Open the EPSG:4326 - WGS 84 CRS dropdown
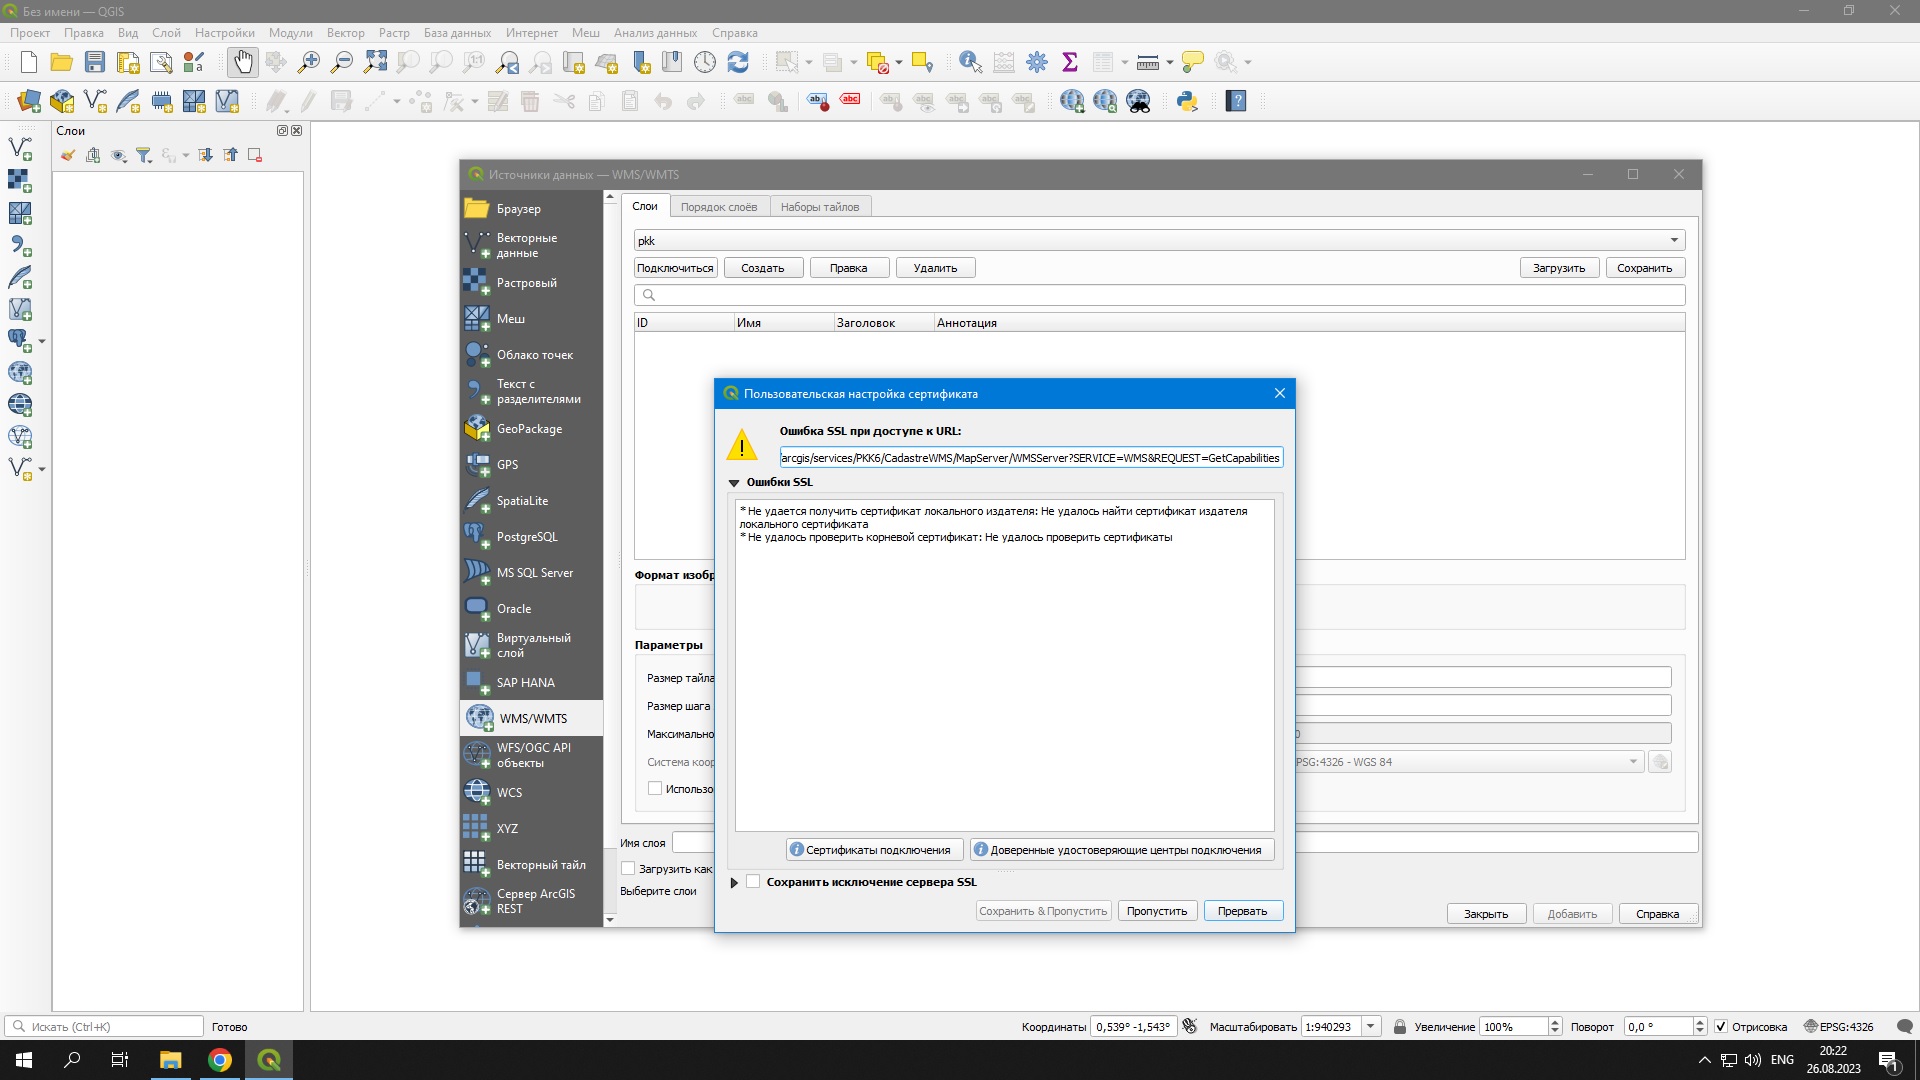This screenshot has width=1920, height=1080. pos(1633,762)
